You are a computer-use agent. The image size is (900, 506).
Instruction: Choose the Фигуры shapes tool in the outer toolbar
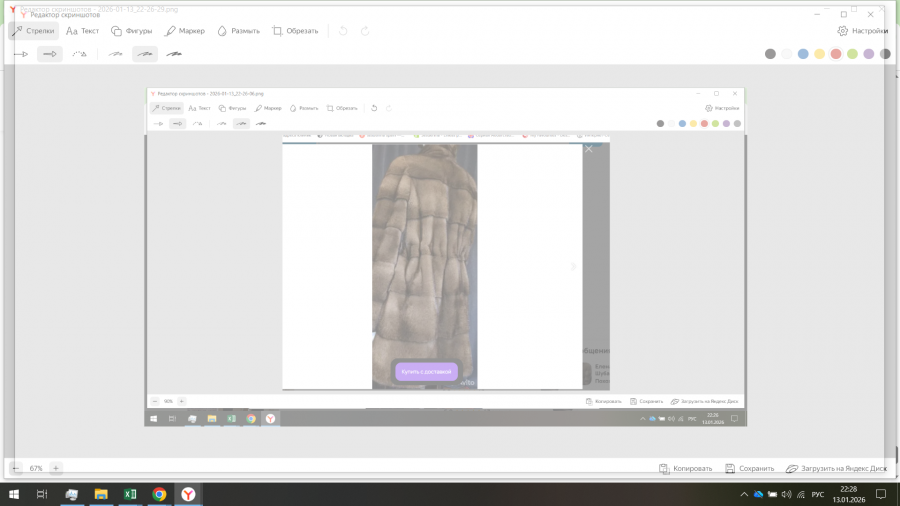(x=131, y=31)
